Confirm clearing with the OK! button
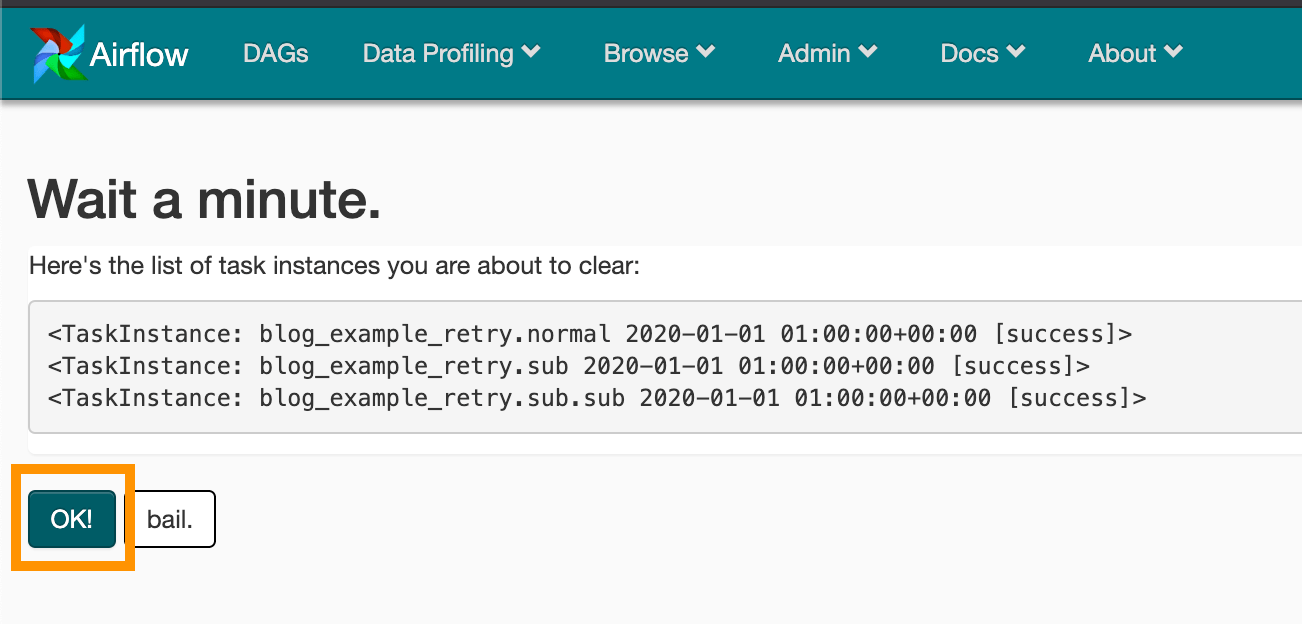Viewport: 1302px width, 624px height. click(72, 519)
